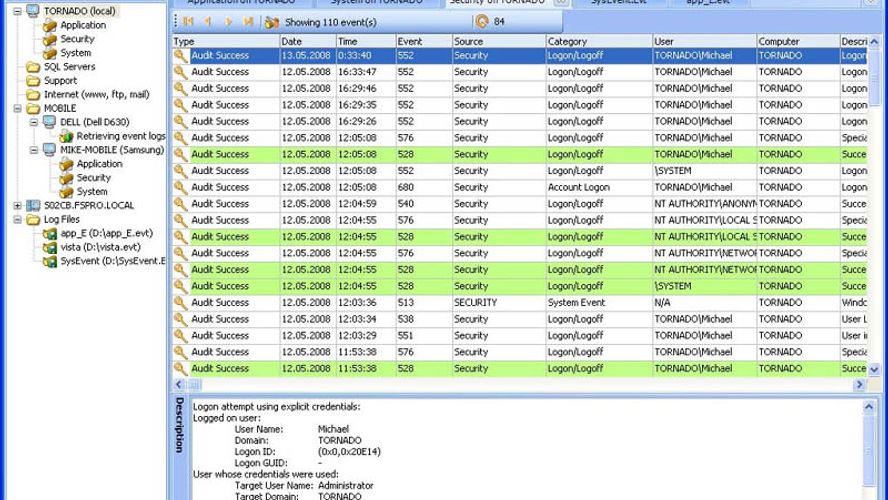Collapse the MIKE-MOBILE (Samsung) node
The image size is (888, 500).
(x=33, y=149)
